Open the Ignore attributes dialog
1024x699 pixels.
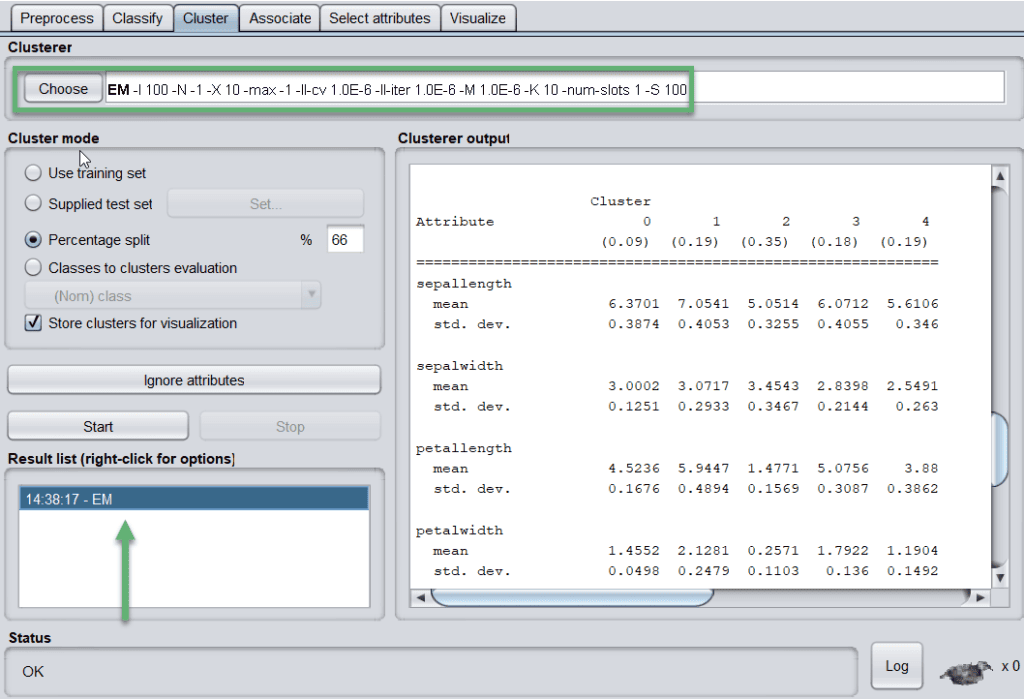click(x=194, y=380)
